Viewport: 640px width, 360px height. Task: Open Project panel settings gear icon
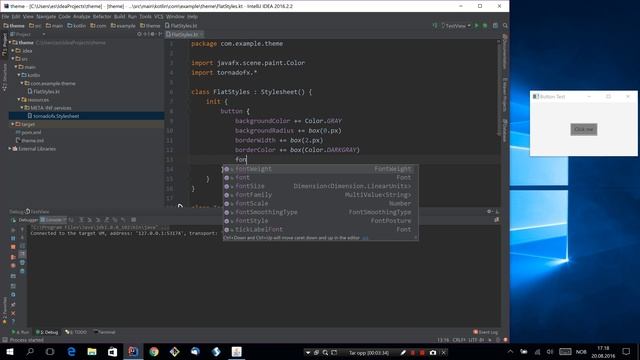152,35
